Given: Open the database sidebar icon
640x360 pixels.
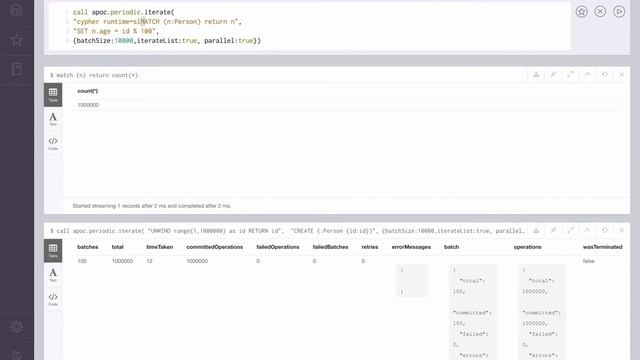Looking at the screenshot, I should tap(17, 10).
